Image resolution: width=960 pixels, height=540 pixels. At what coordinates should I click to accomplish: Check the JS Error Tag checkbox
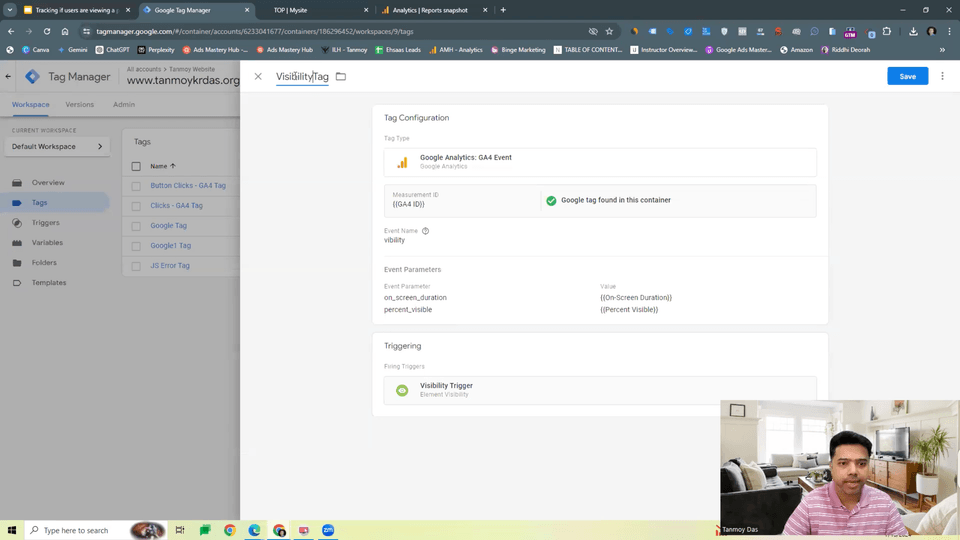click(x=136, y=266)
